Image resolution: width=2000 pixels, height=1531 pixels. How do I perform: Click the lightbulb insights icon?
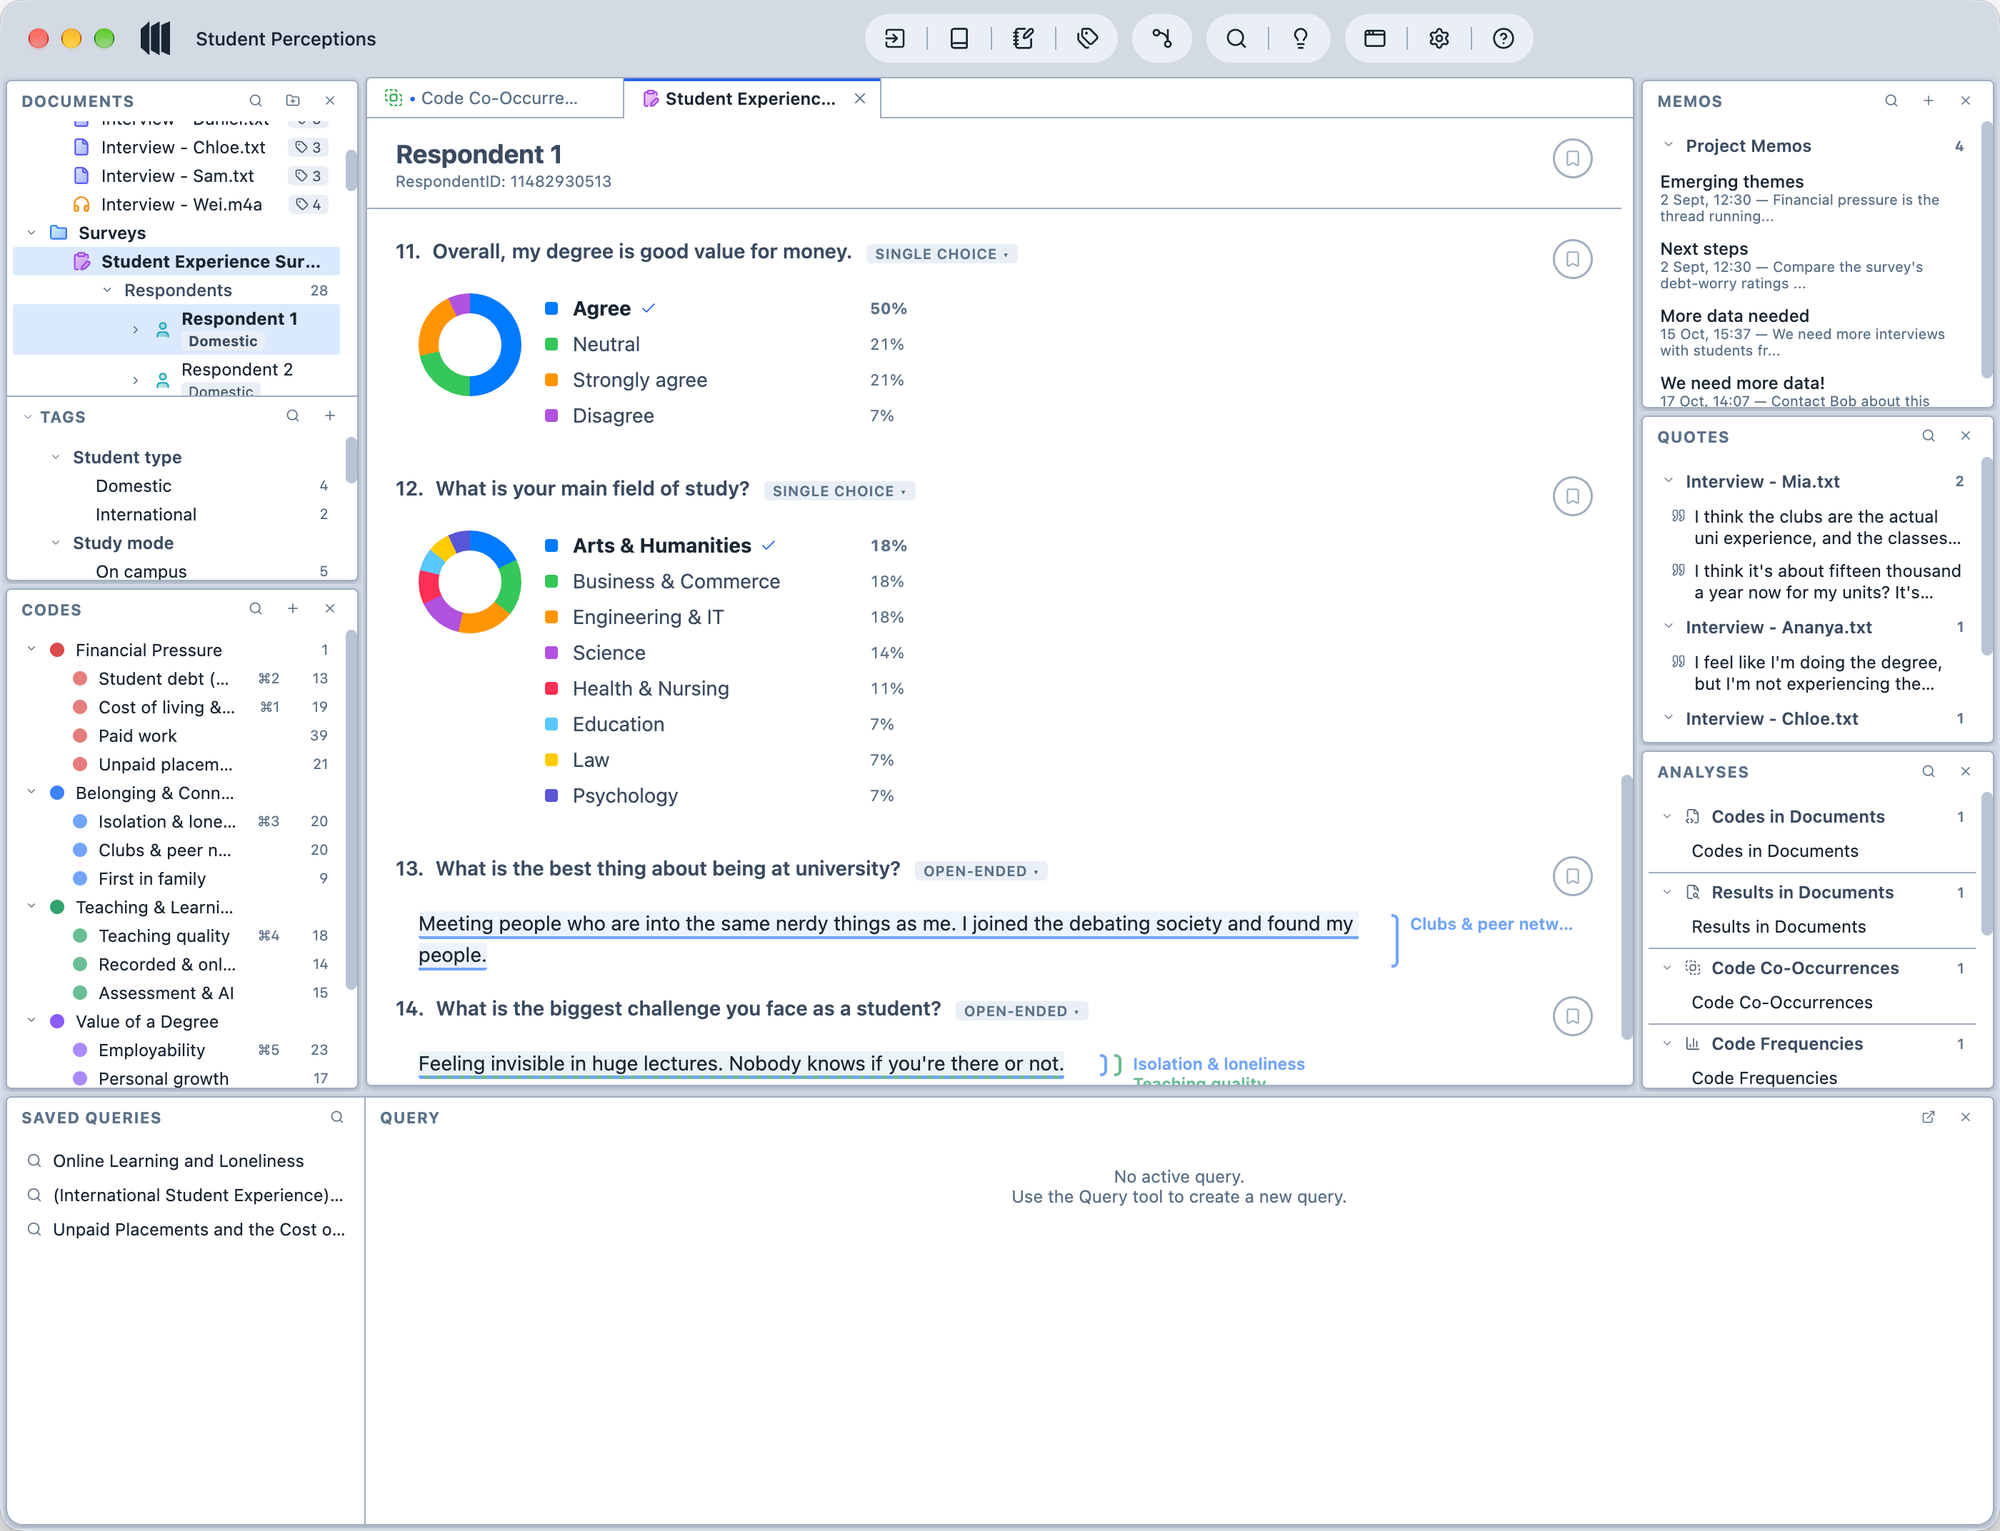point(1300,39)
